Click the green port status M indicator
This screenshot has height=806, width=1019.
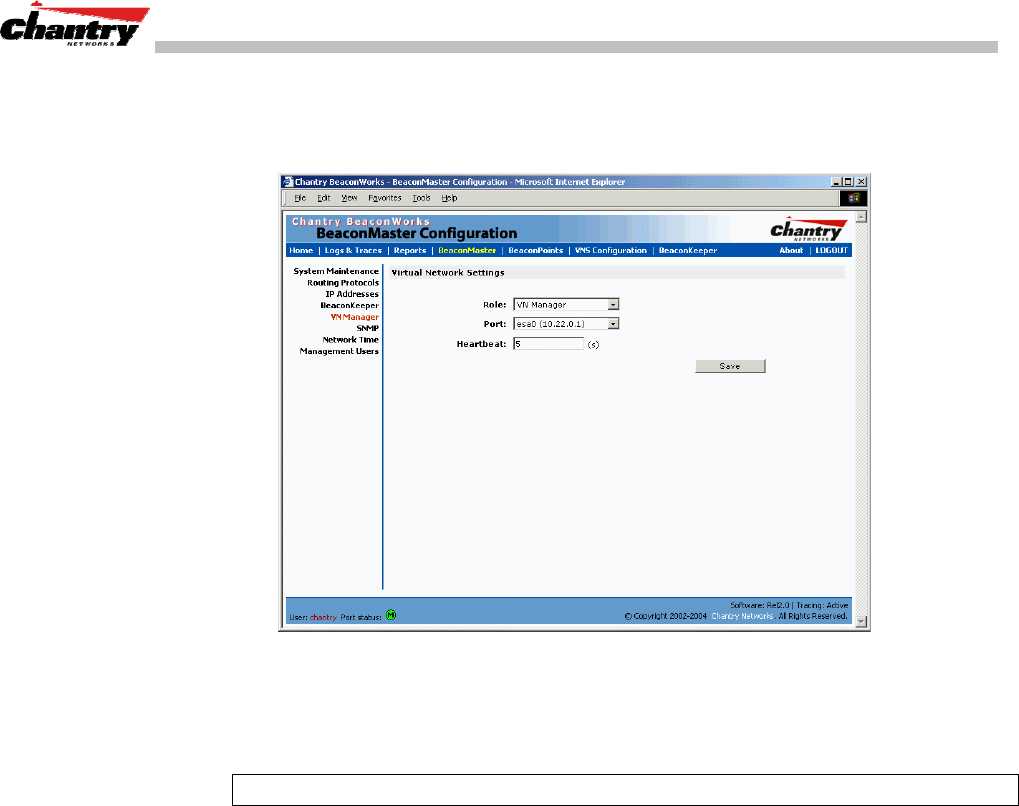tap(391, 614)
